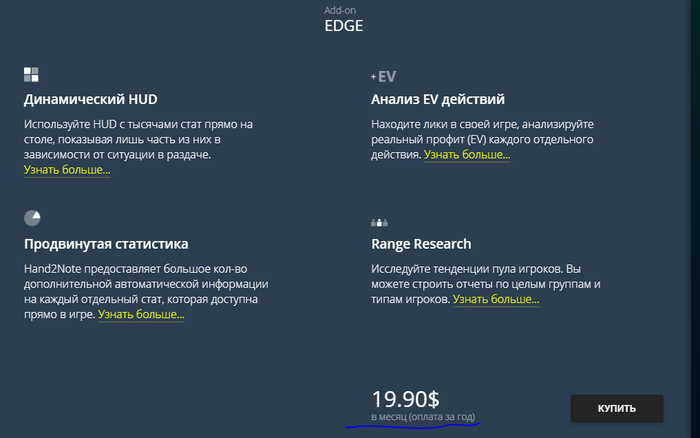Click the underlined в месяц payment note
The image size is (700, 438).
pos(422,416)
